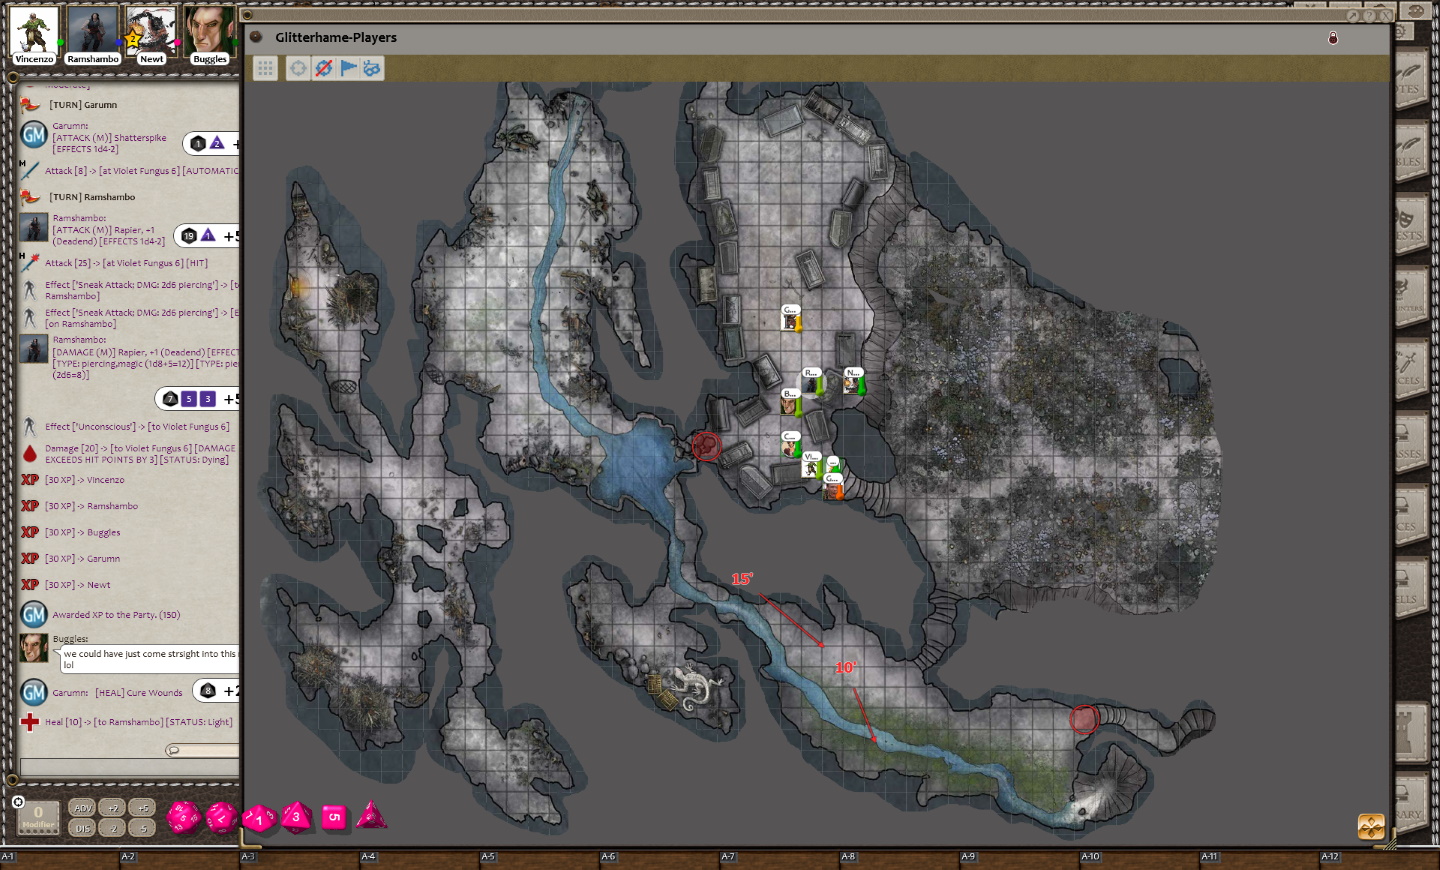Image resolution: width=1440 pixels, height=870 pixels.
Task: Toggle the grid icon in map toolbar
Action: 265,68
